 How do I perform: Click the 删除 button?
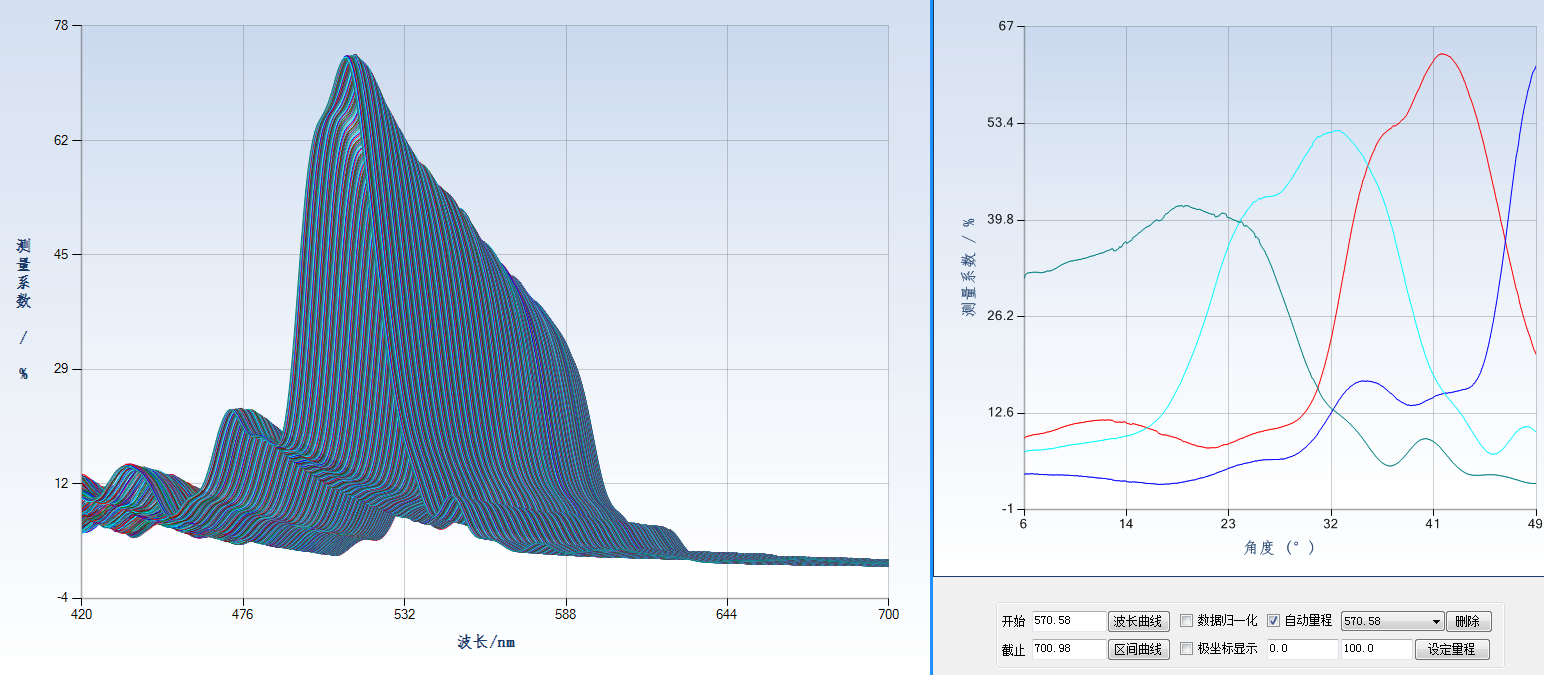[1468, 621]
